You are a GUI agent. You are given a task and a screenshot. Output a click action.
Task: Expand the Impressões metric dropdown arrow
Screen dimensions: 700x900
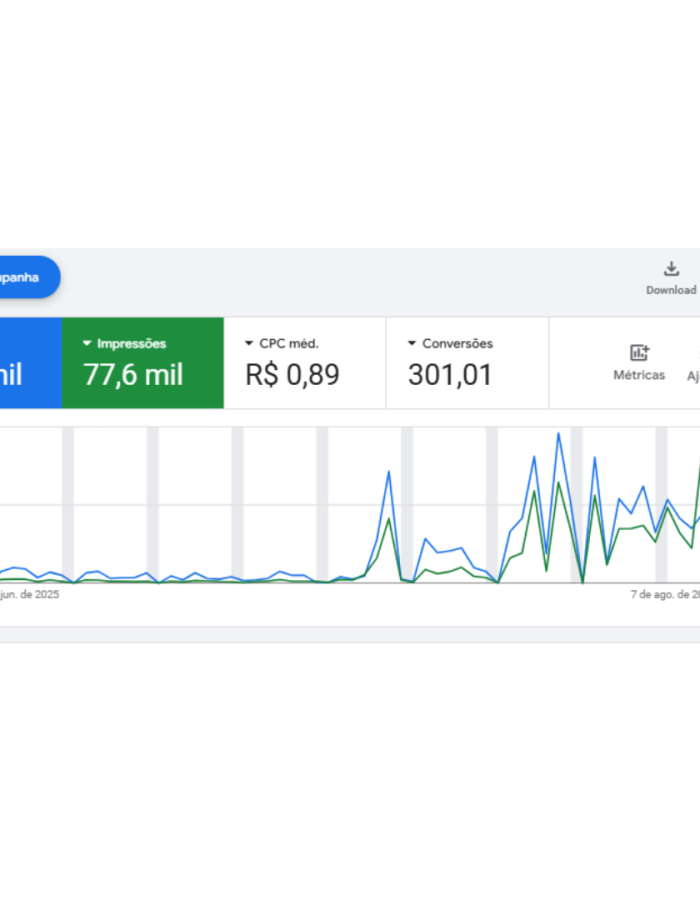click(87, 344)
